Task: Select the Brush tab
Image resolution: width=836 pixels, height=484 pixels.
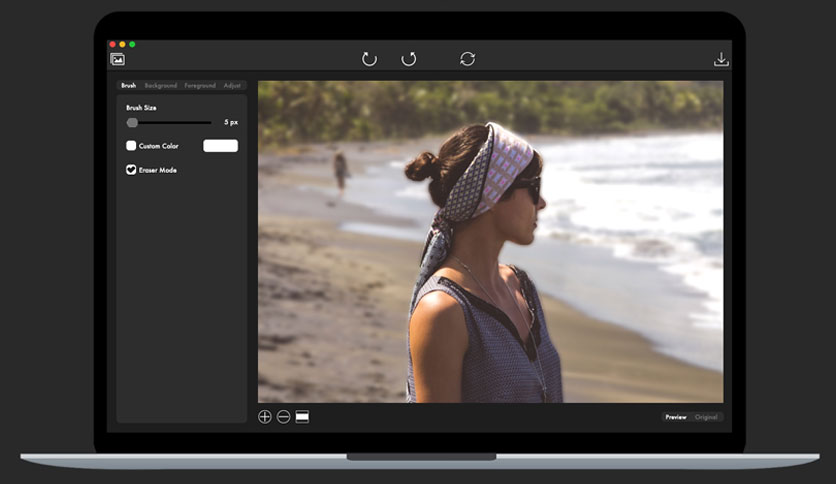Action: [x=128, y=85]
